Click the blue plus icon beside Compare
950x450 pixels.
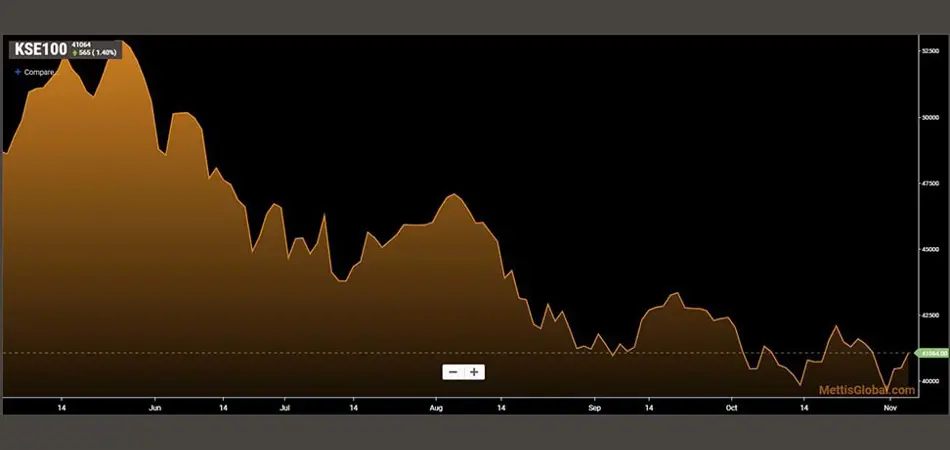coord(17,72)
